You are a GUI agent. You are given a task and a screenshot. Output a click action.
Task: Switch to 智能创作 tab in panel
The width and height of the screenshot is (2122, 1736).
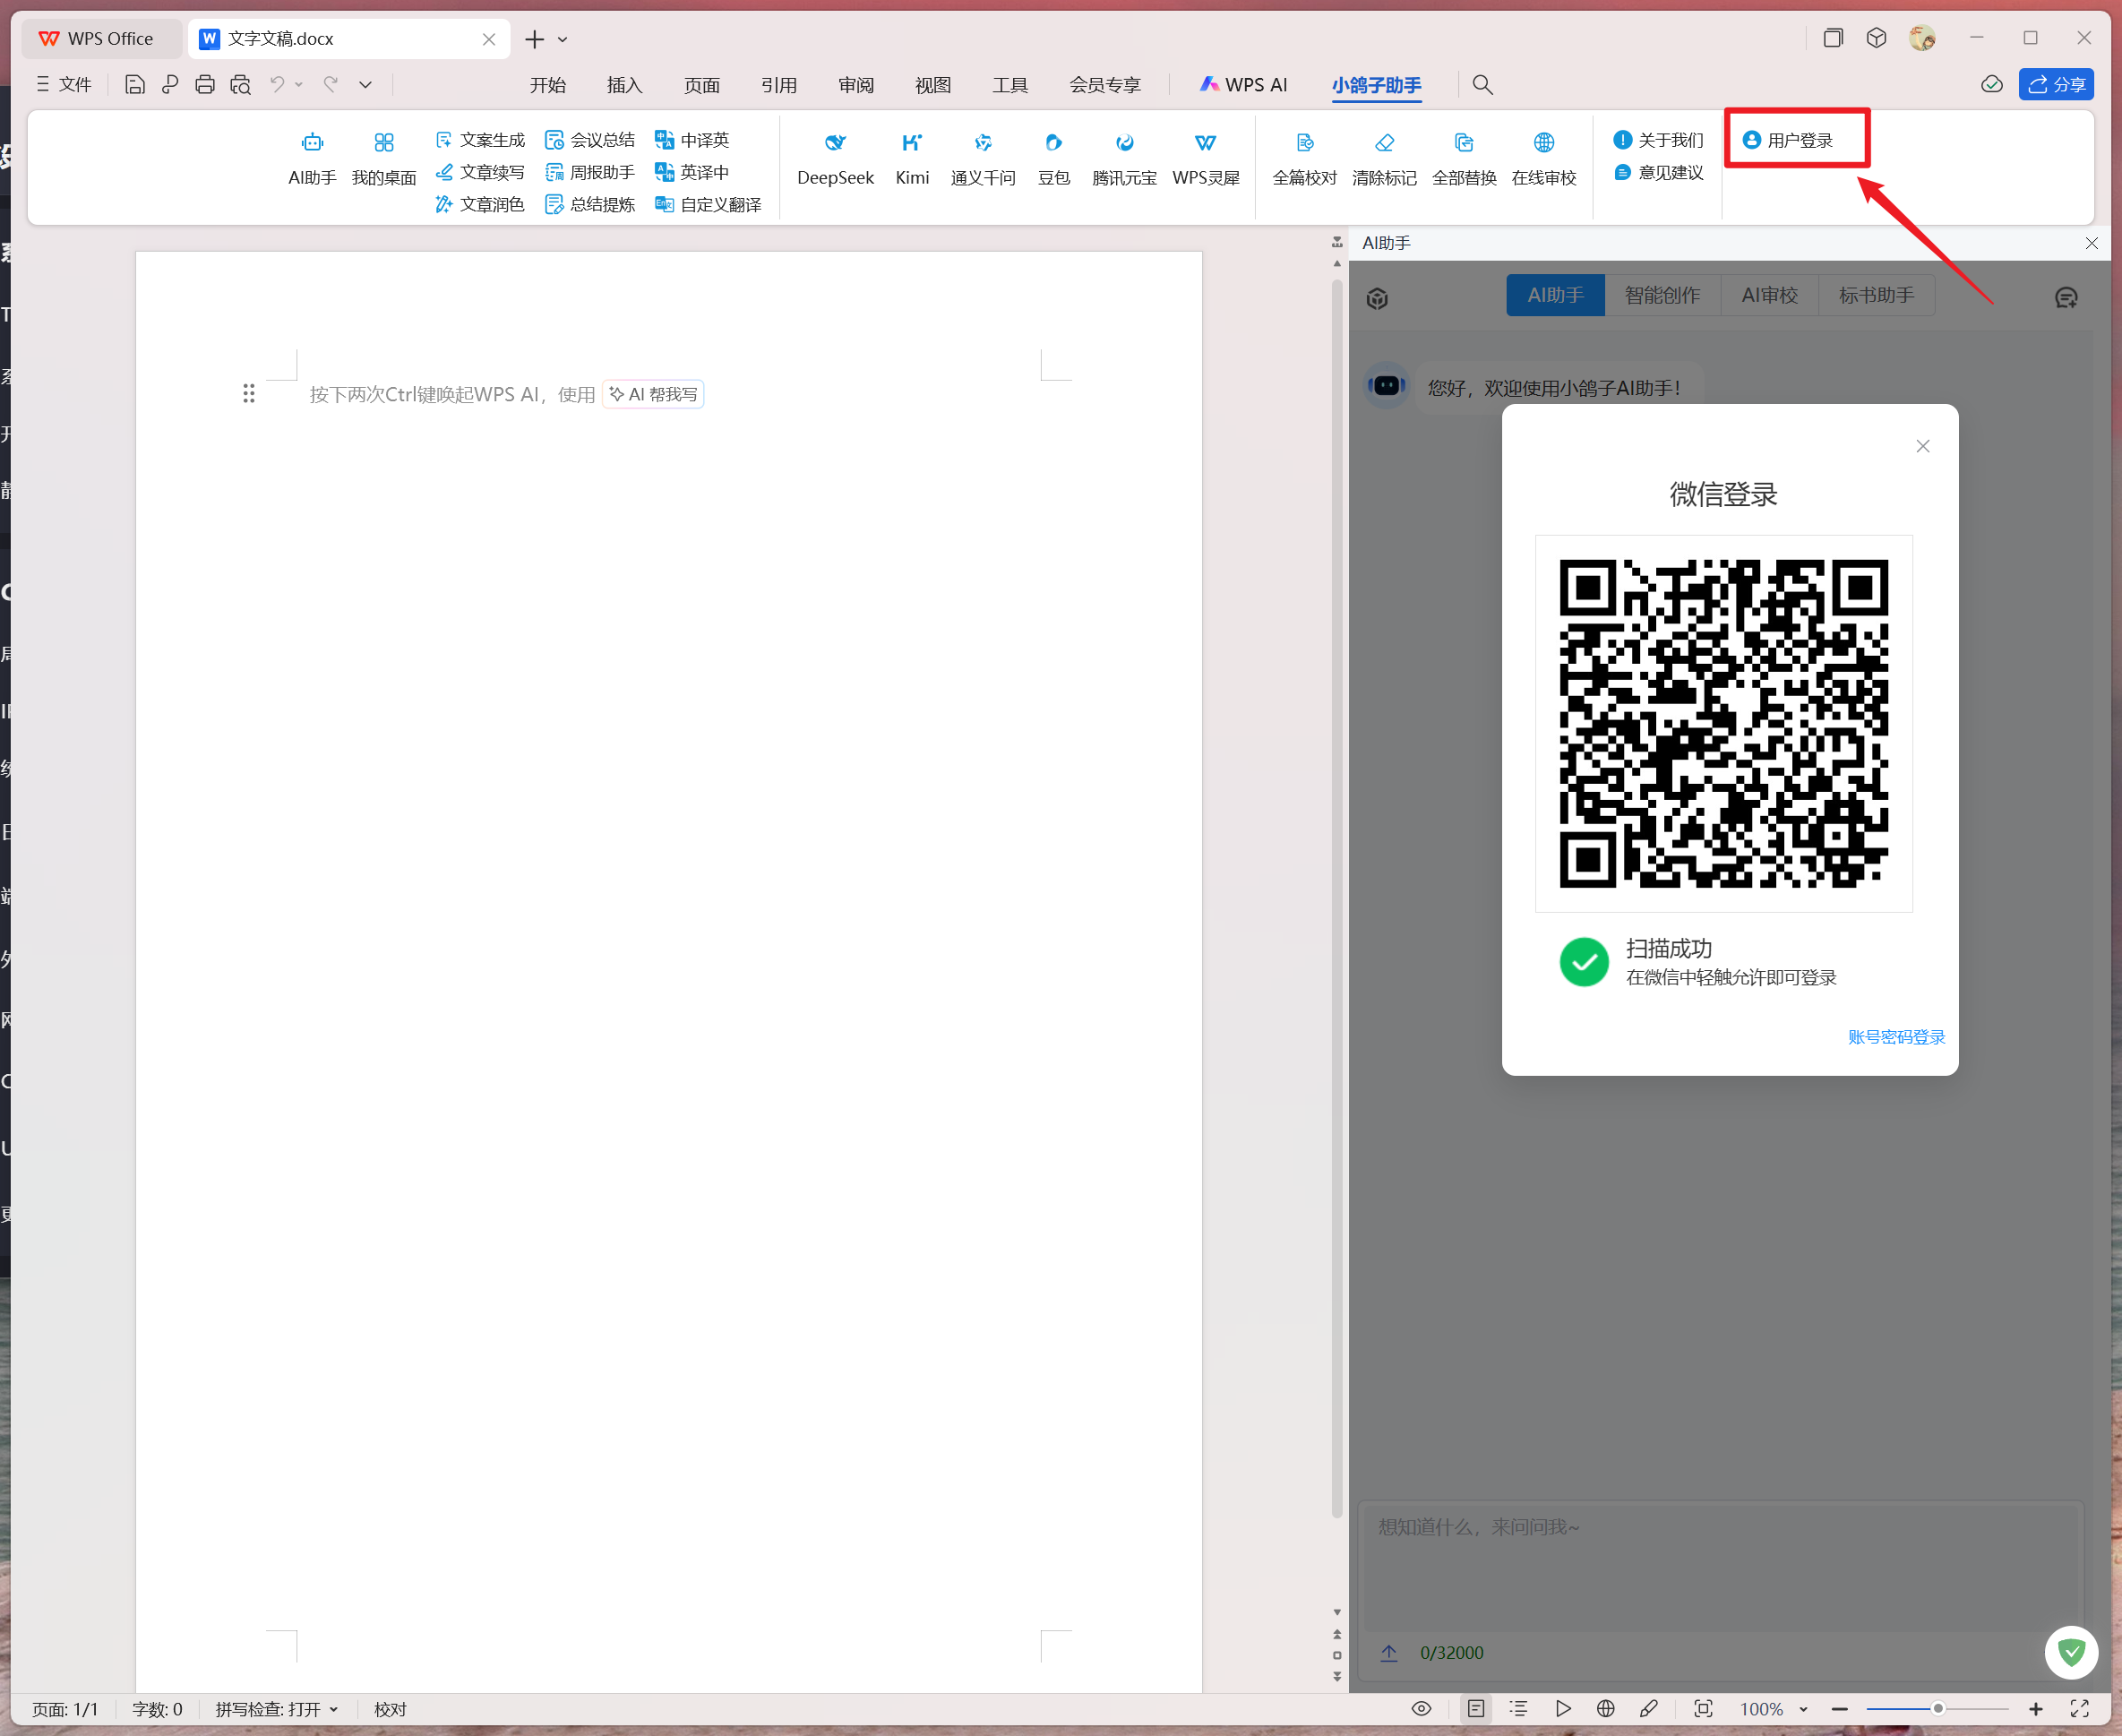tap(1662, 295)
